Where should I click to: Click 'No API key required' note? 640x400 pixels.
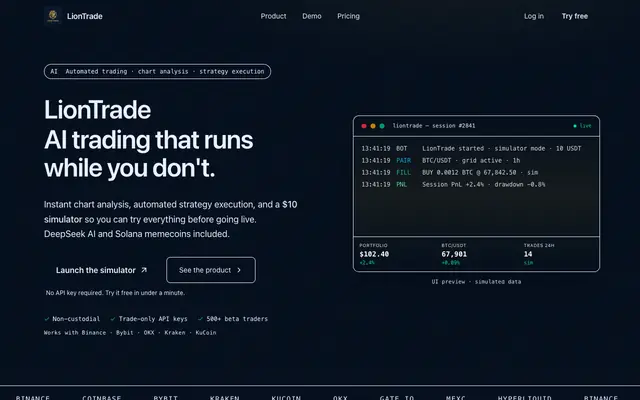point(115,293)
